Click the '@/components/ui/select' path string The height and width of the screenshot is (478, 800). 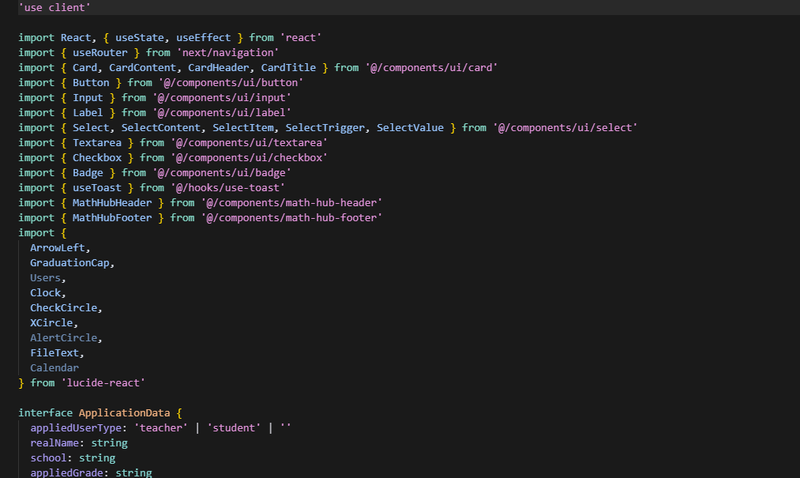click(565, 128)
